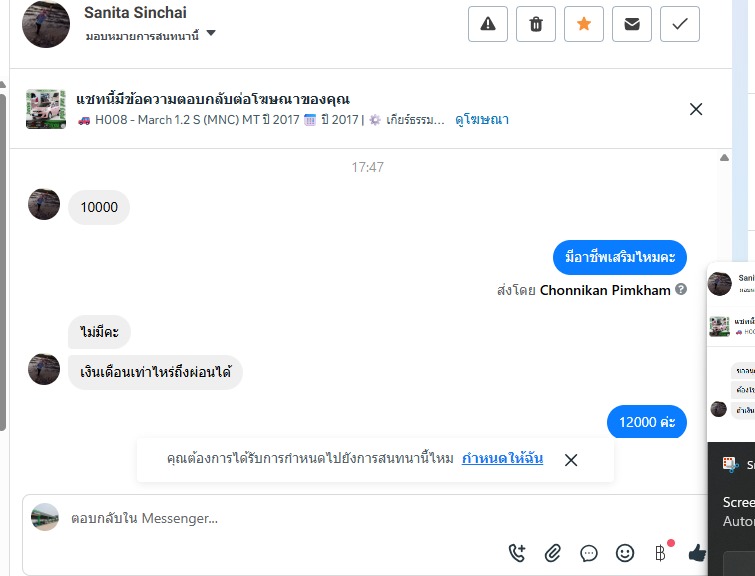Start a call with the phone icon

click(517, 552)
